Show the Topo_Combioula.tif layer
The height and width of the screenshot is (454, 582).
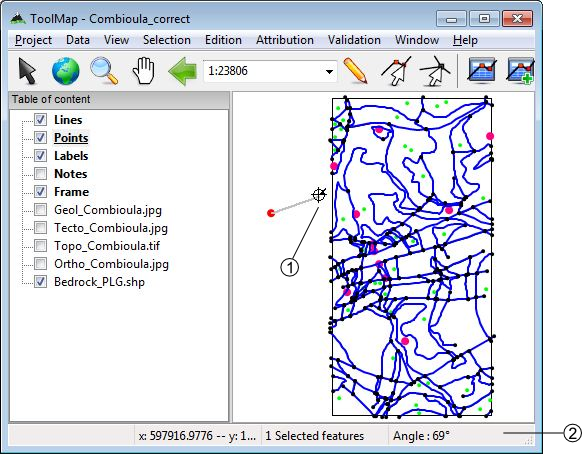tap(40, 245)
